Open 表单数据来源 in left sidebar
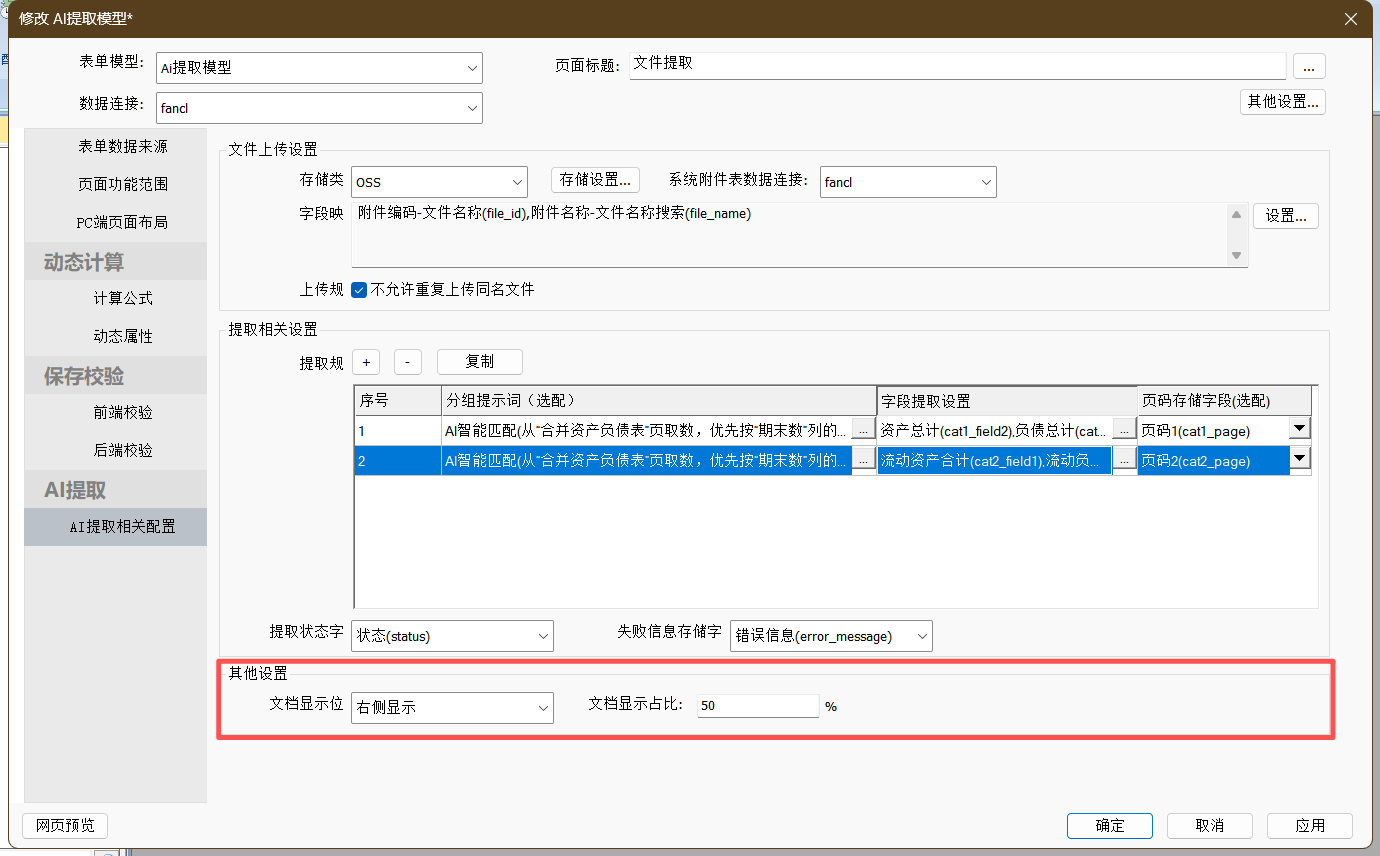Viewport: 1380px width, 856px height. [x=123, y=146]
